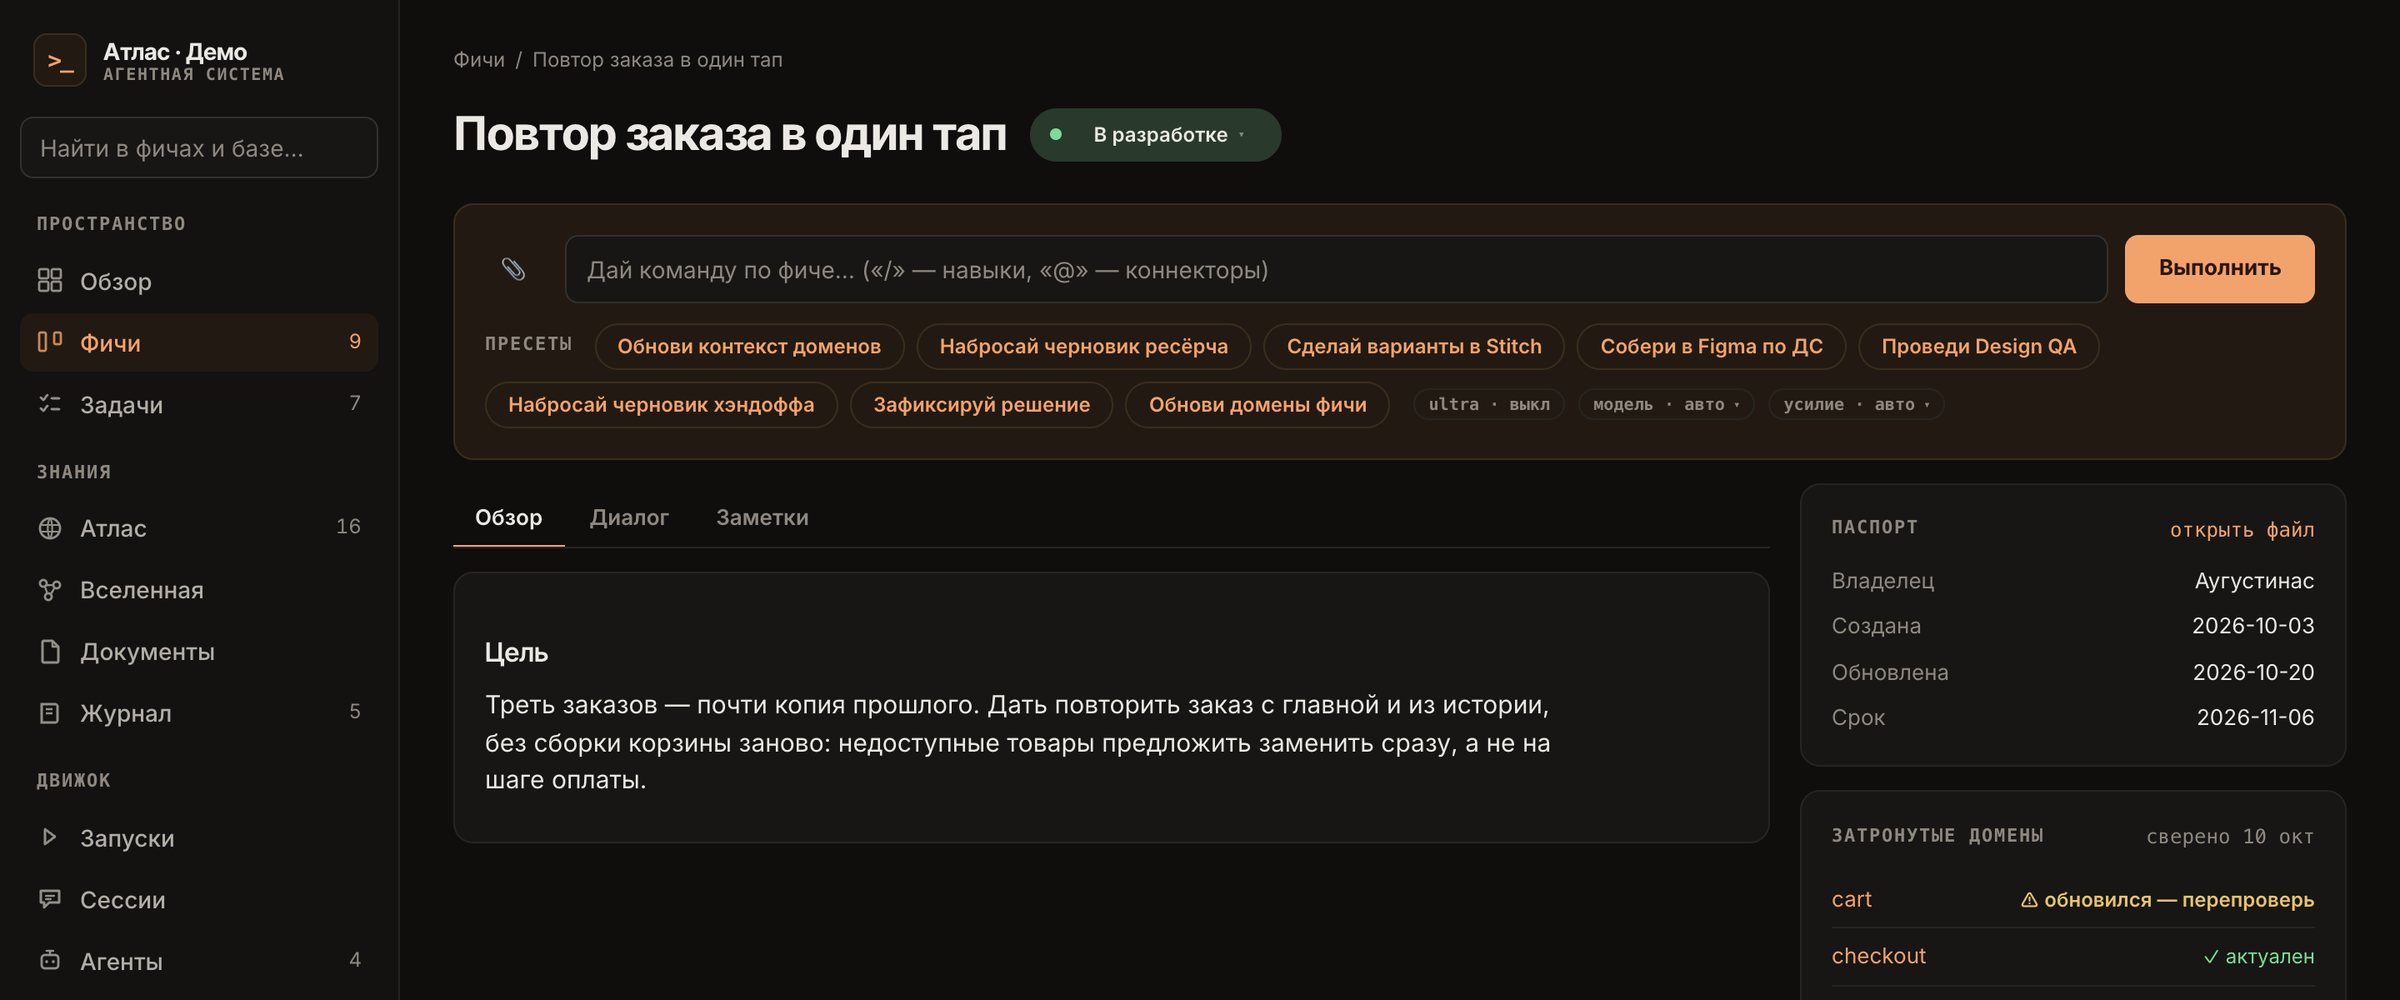The image size is (2400, 1000).
Task: Open the усилие · авто dropdown
Action: click(1856, 404)
